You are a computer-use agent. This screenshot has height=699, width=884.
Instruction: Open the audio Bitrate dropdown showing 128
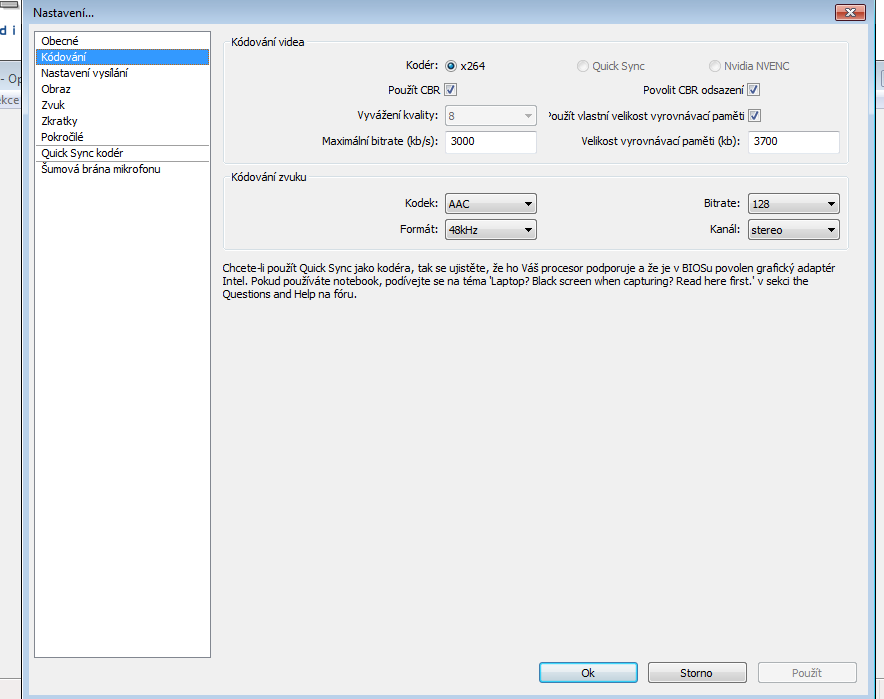[x=793, y=204]
